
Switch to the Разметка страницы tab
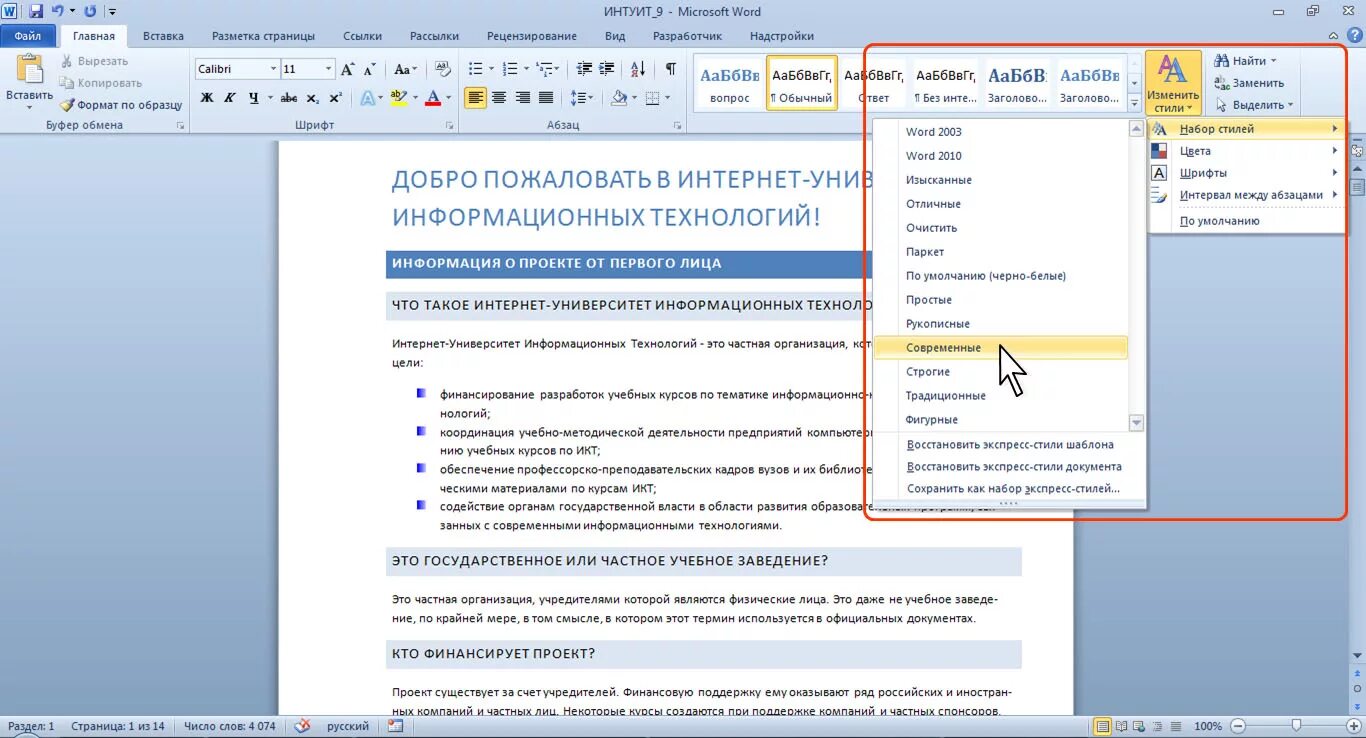[x=263, y=36]
